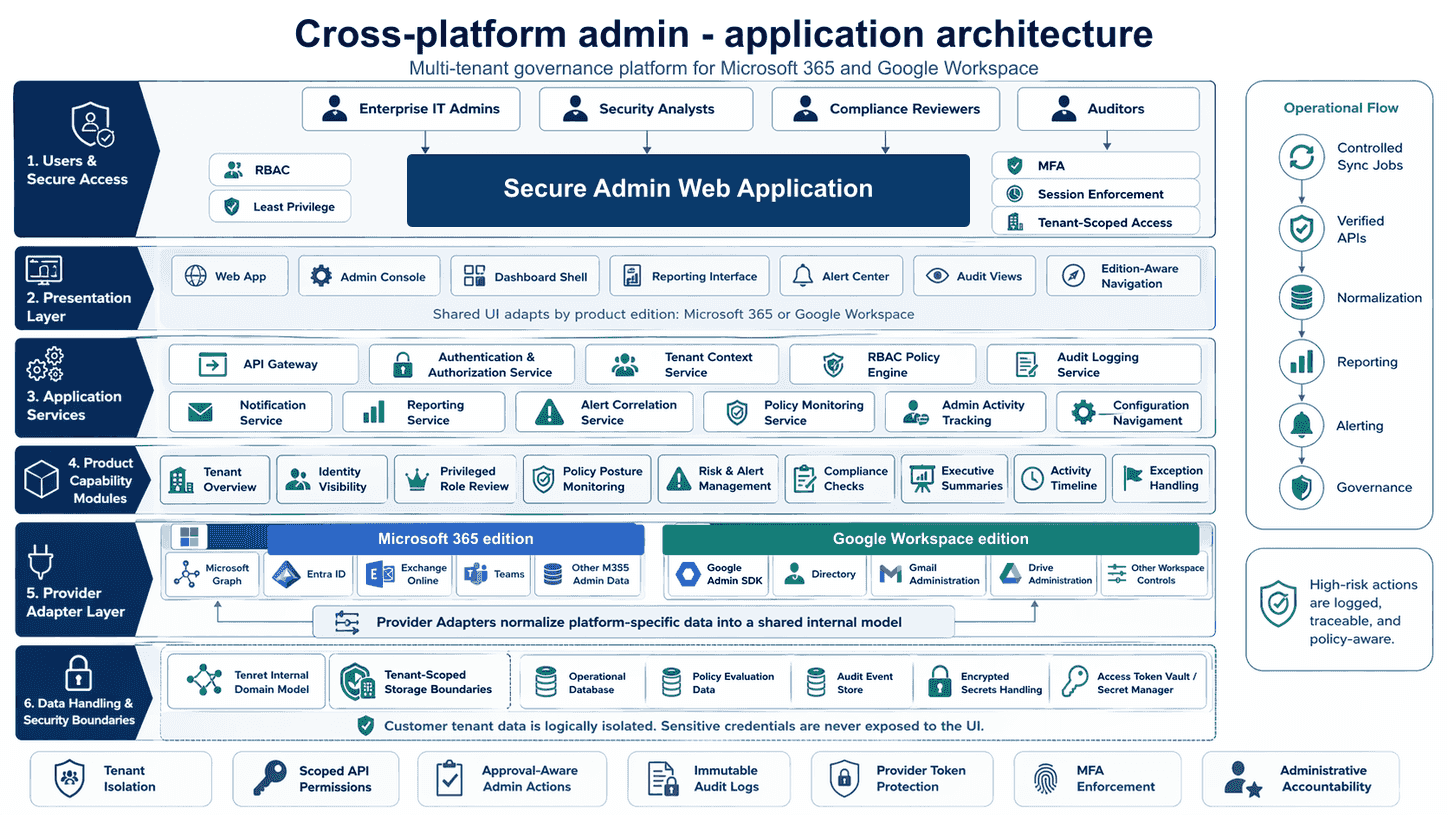
Task: Click the Audit Event Store label
Action: pos(864,683)
